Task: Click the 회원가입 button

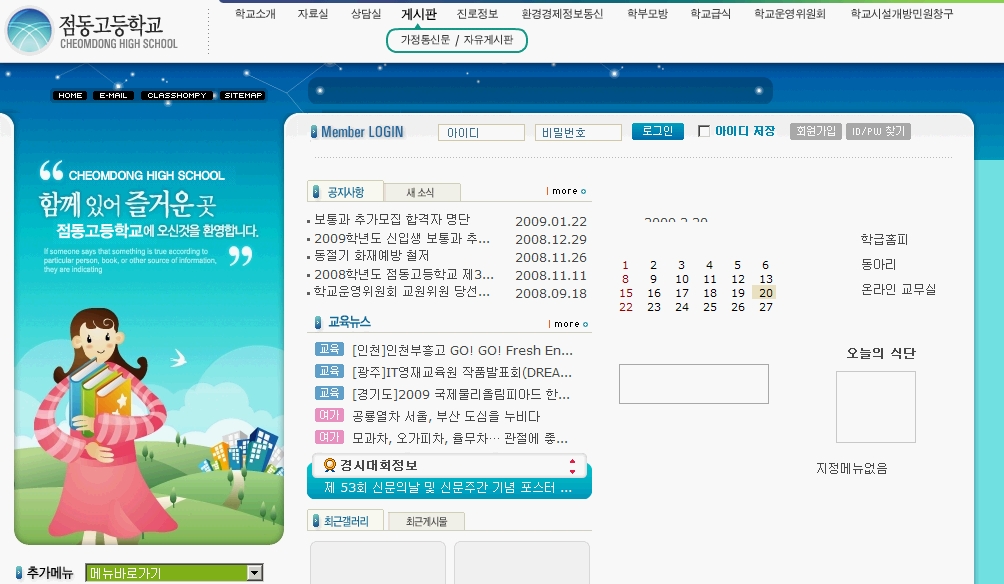Action: [x=815, y=131]
